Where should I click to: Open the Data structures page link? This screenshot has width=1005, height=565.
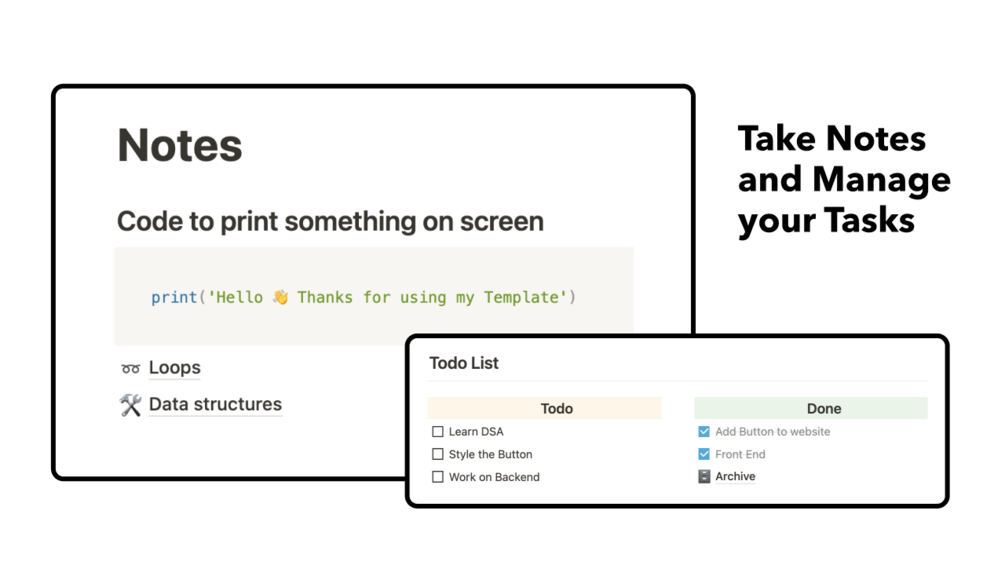tap(215, 404)
